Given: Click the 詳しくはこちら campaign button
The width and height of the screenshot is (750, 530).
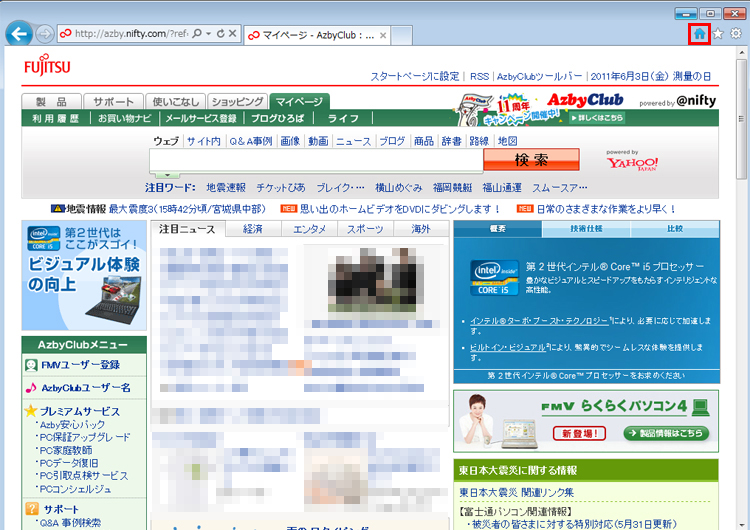Looking at the screenshot, I should (596, 117).
